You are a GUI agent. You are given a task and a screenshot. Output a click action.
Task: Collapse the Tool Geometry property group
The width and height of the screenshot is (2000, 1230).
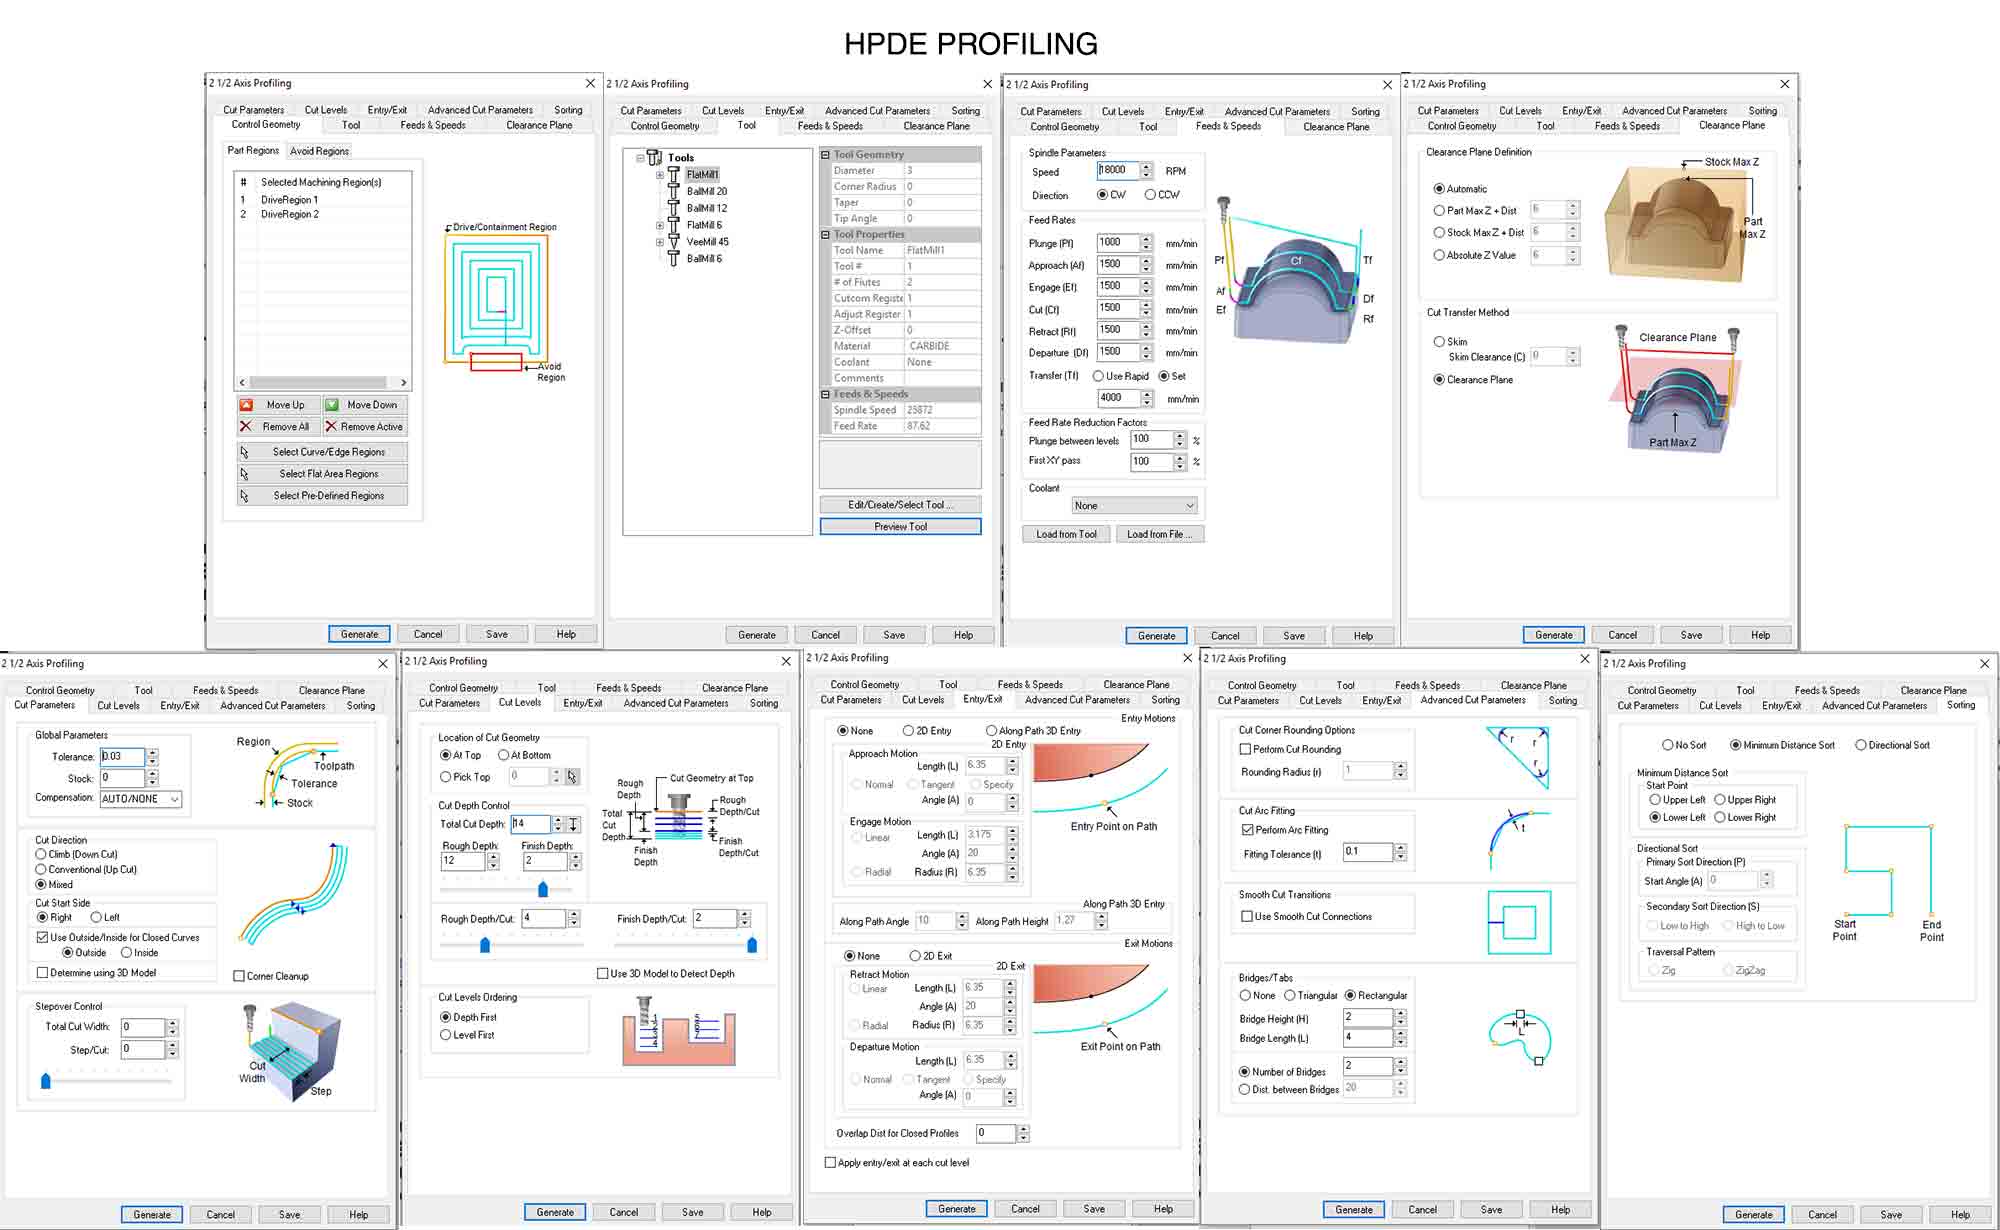[x=826, y=155]
